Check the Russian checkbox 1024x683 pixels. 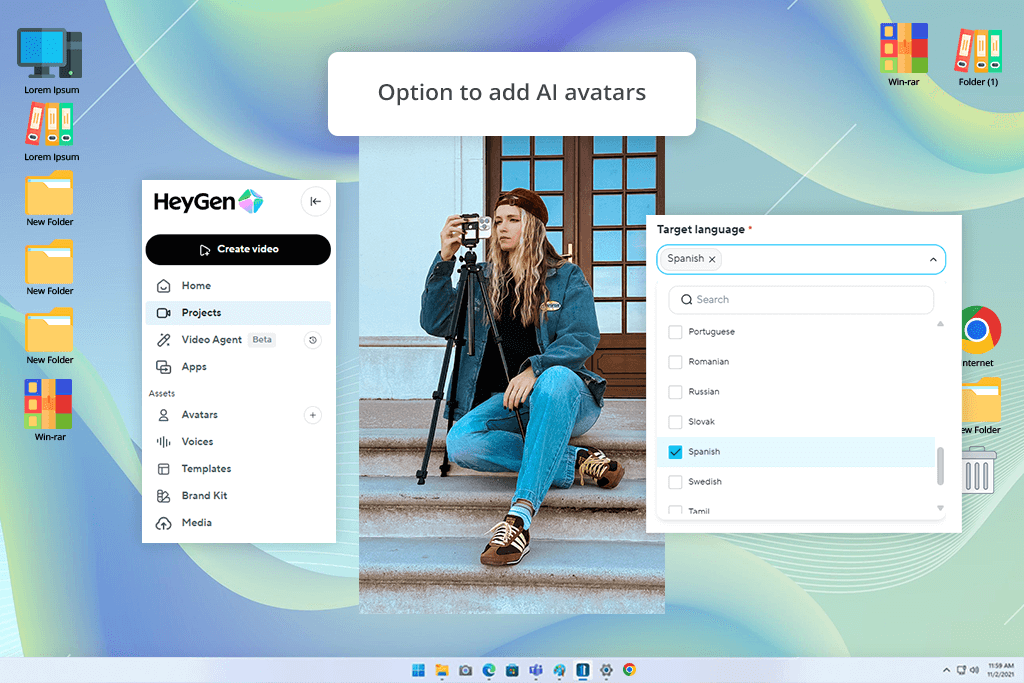pyautogui.click(x=675, y=392)
